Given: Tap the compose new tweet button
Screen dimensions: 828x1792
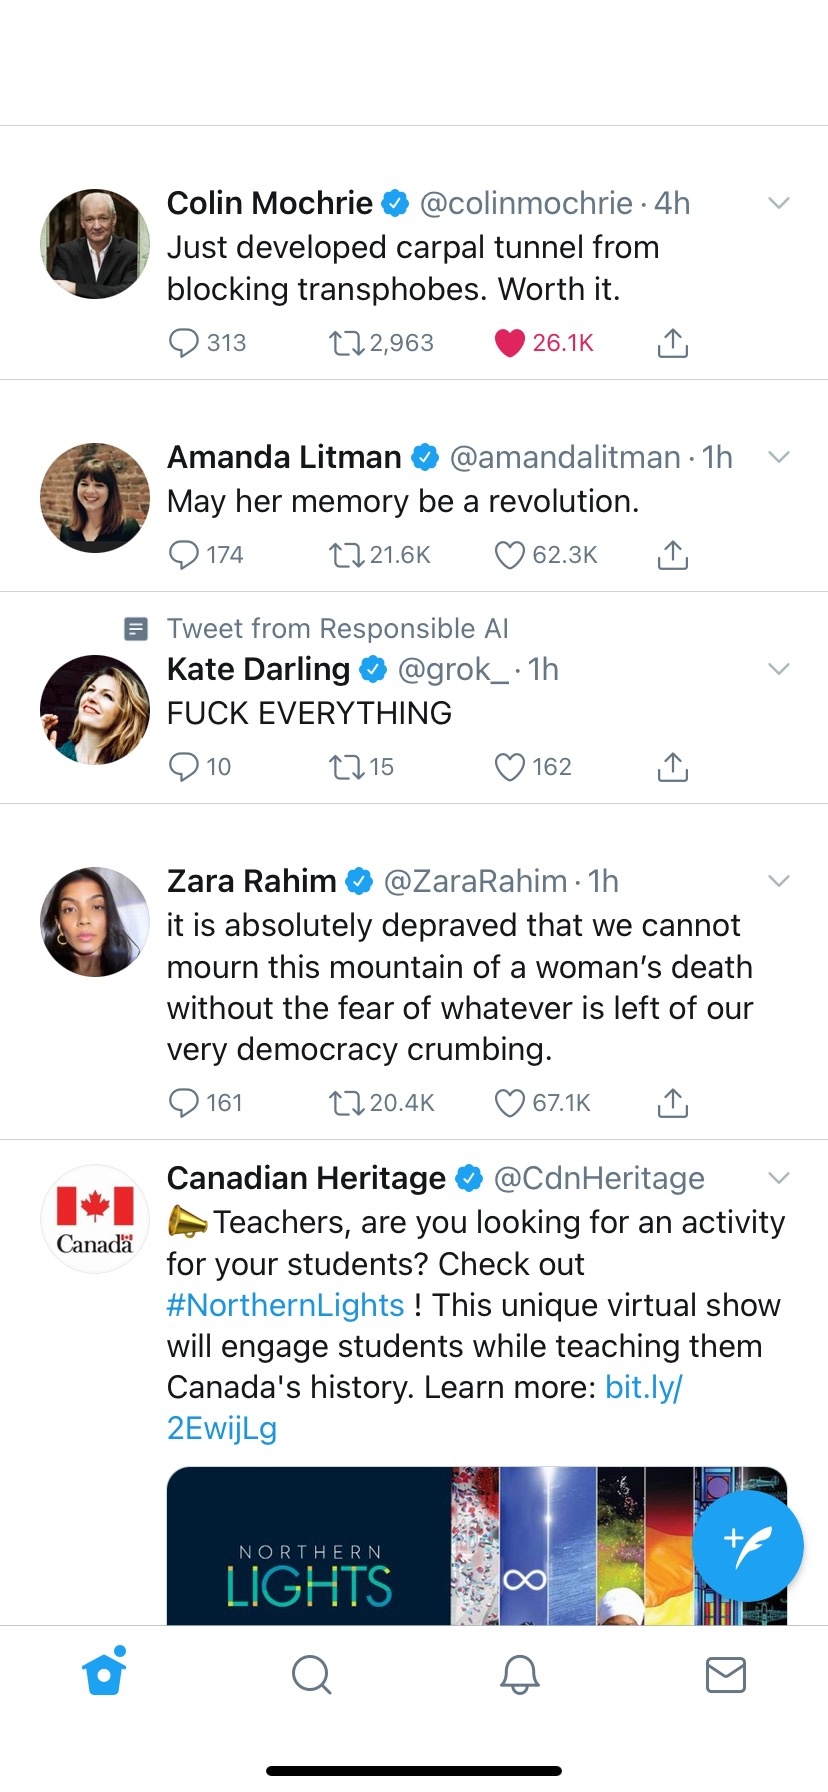Looking at the screenshot, I should (747, 1546).
